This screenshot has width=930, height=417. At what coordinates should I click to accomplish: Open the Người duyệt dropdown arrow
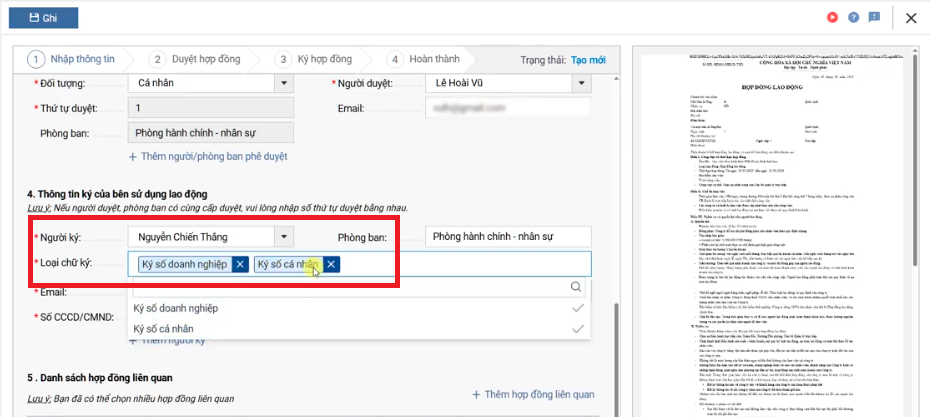coord(581,83)
